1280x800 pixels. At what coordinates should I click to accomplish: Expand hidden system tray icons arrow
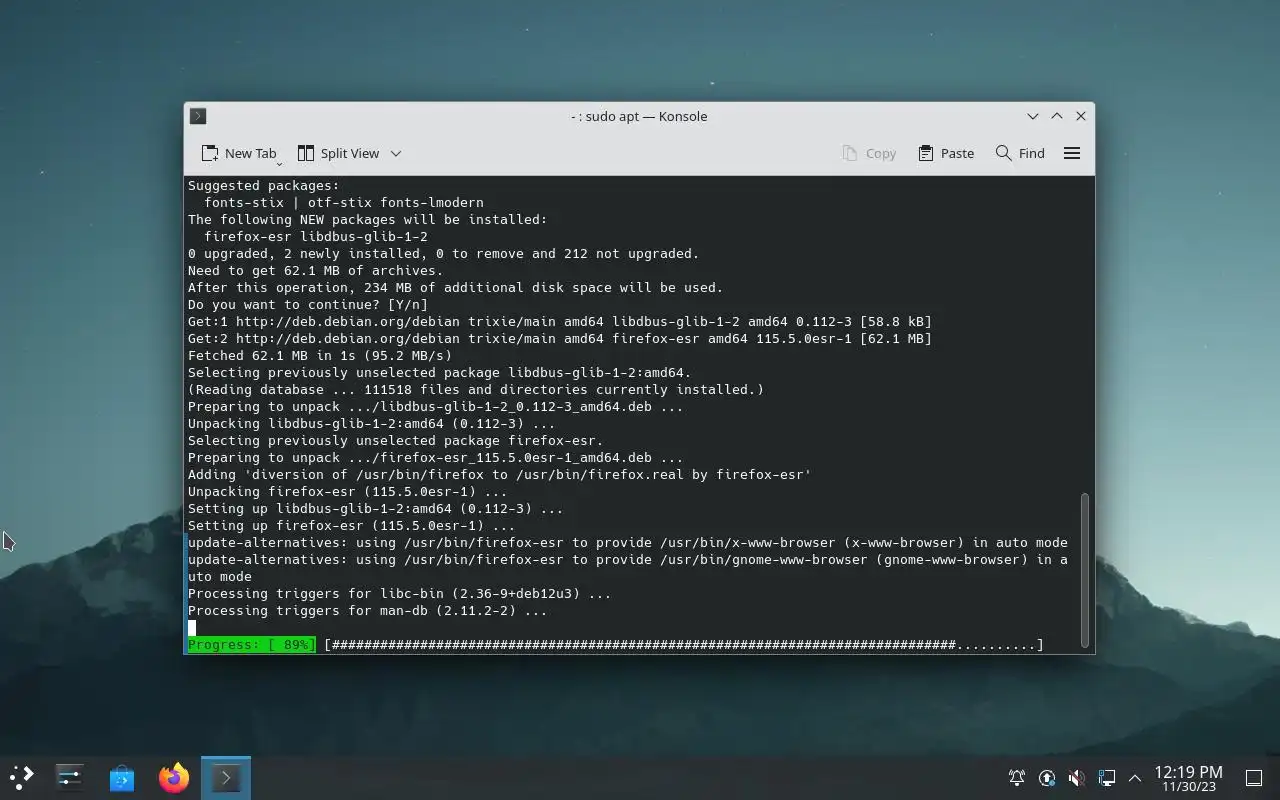(1135, 777)
